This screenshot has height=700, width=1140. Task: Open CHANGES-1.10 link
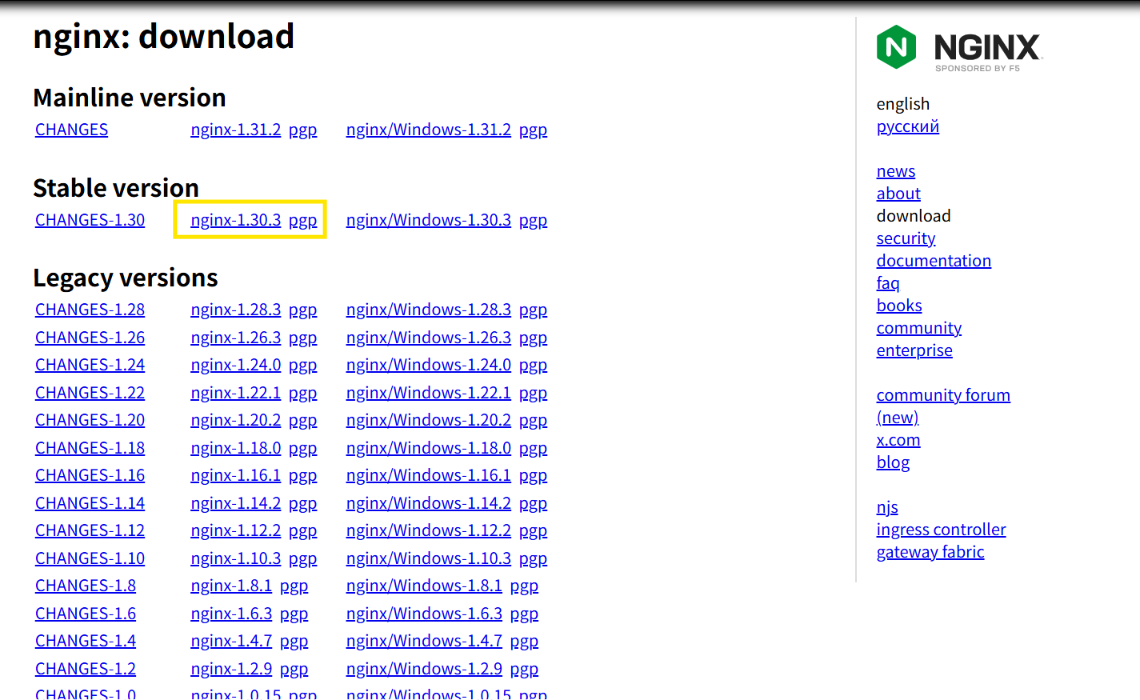[90, 558]
